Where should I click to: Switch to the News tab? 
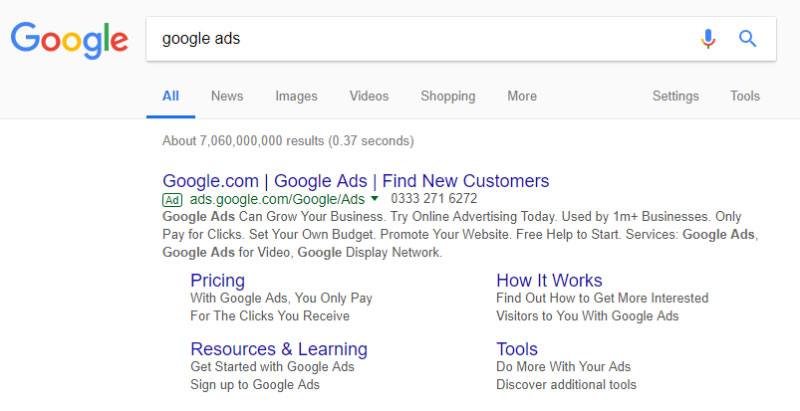(x=227, y=96)
